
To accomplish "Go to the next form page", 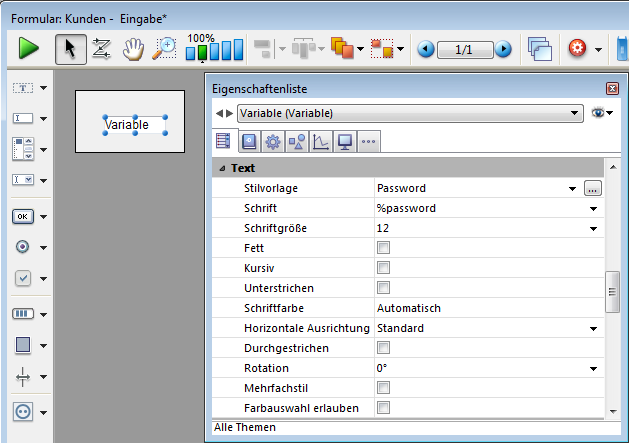I will (x=504, y=49).
